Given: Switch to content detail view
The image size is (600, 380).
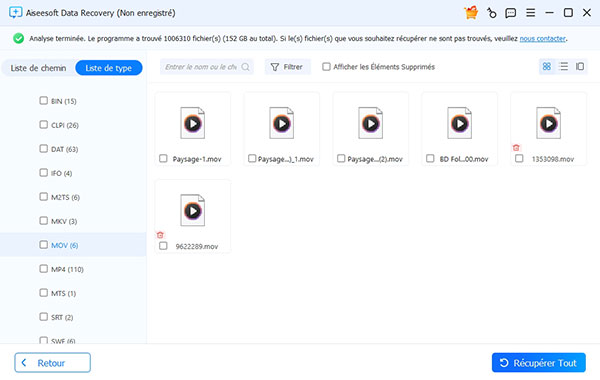Looking at the screenshot, I should click(x=580, y=67).
